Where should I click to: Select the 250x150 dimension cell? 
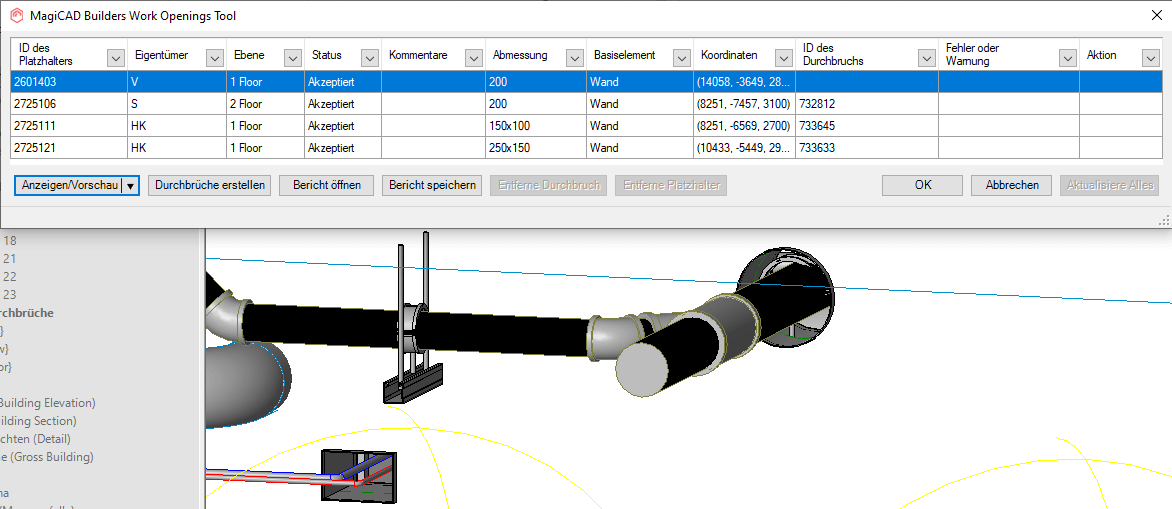pyautogui.click(x=535, y=148)
